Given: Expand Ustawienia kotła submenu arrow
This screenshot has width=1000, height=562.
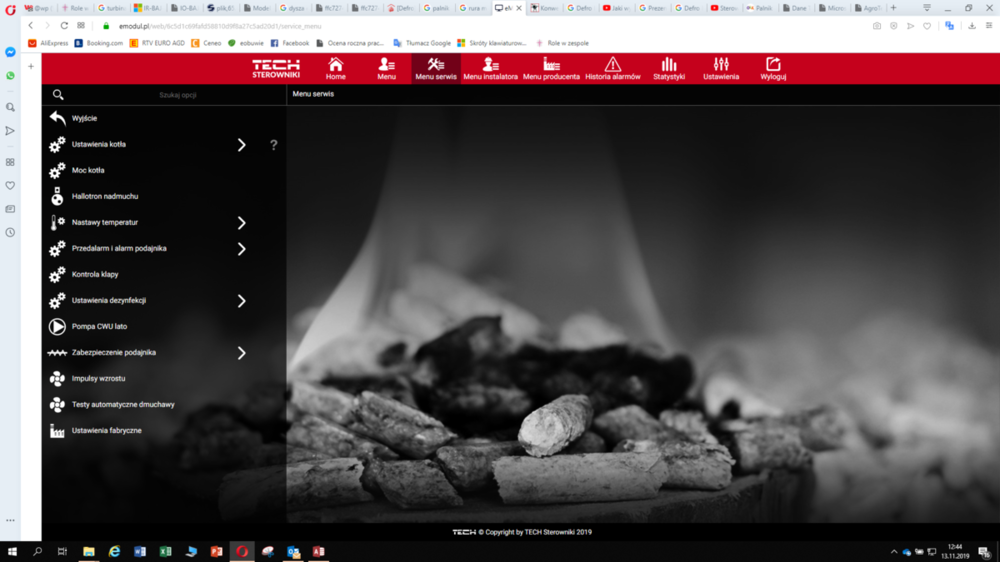Looking at the screenshot, I should (x=241, y=145).
